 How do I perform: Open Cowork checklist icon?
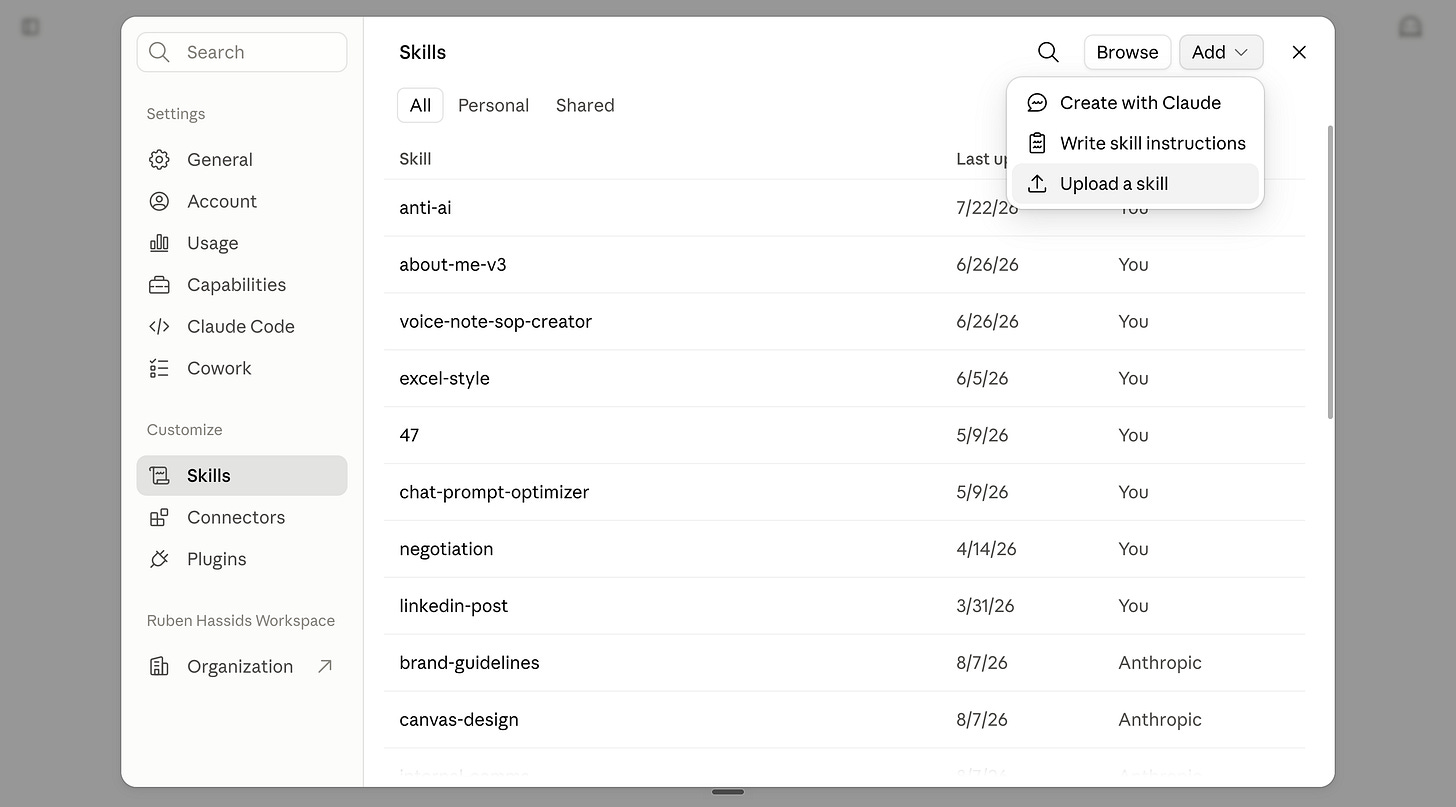coord(159,368)
